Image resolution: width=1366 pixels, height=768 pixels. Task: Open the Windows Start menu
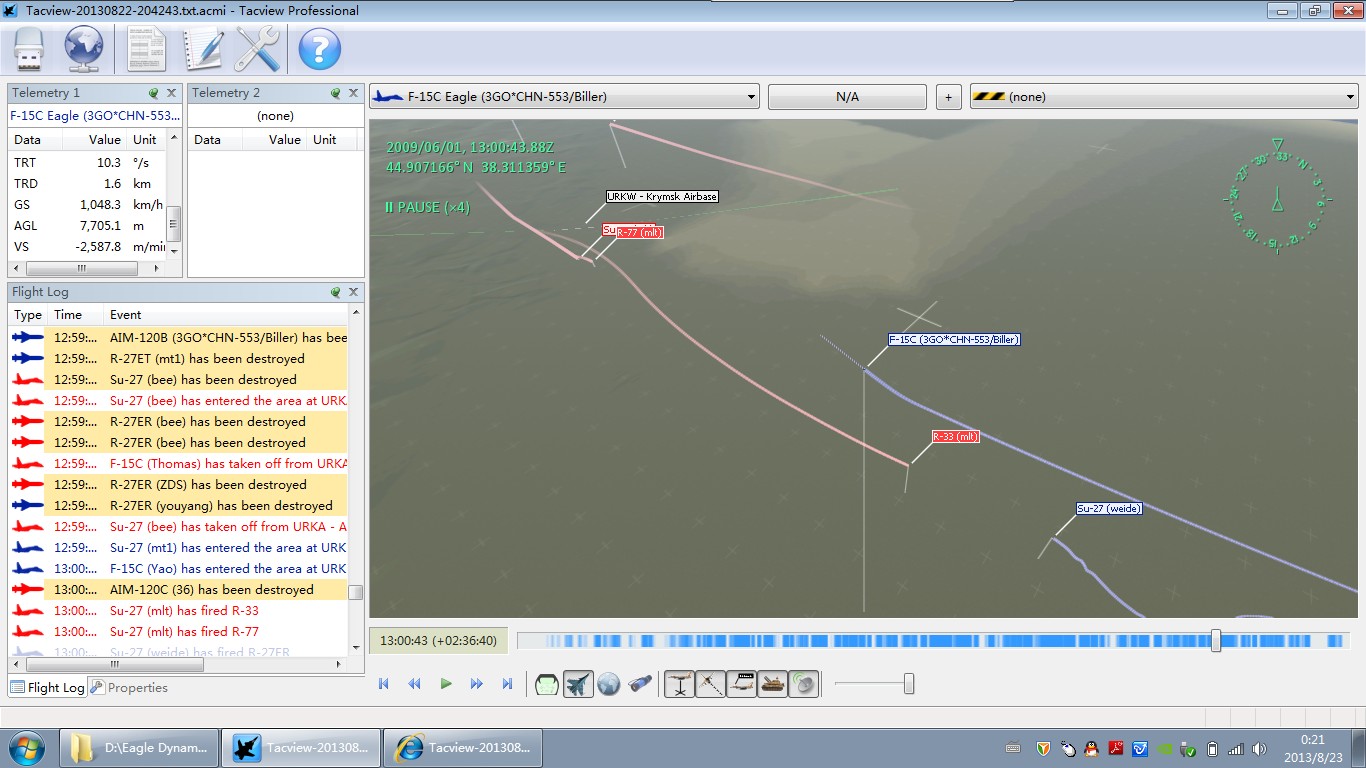coord(26,747)
